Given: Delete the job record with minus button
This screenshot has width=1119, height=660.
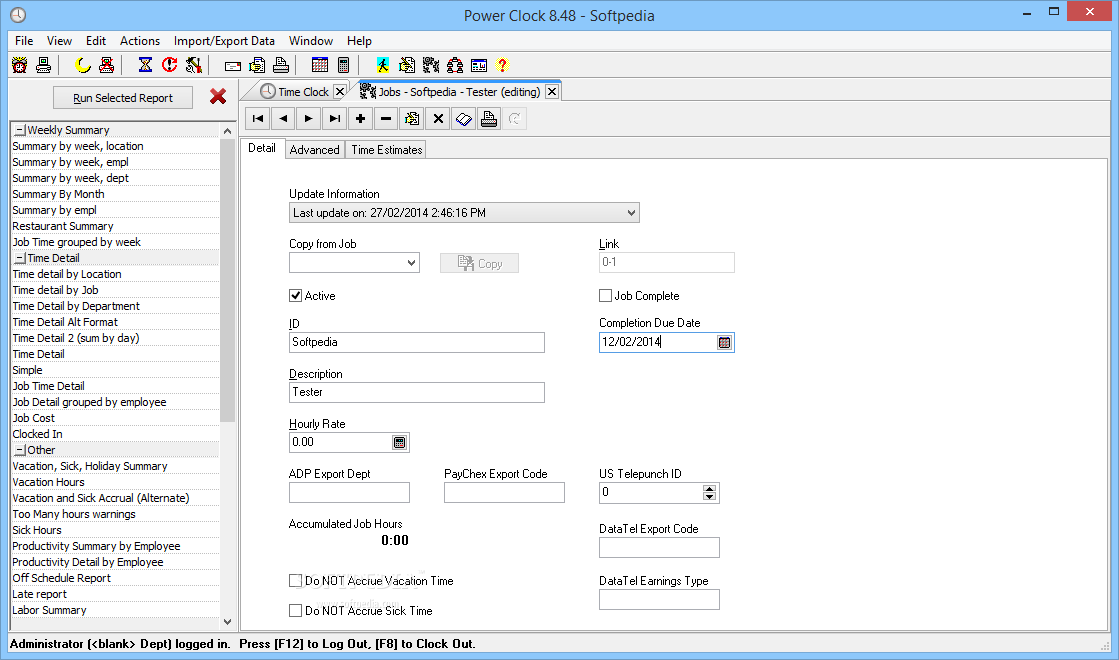Looking at the screenshot, I should pos(386,118).
